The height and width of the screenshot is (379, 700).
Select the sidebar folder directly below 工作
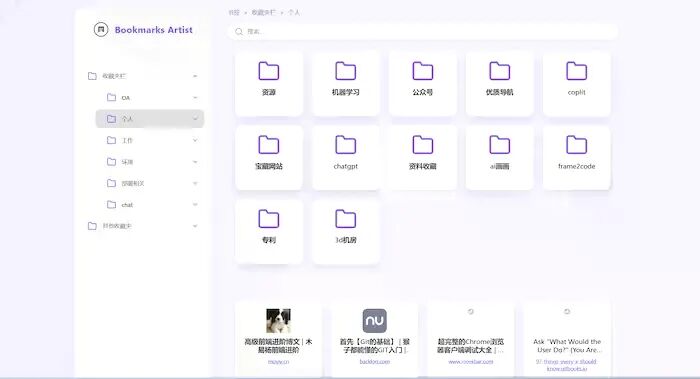click(150, 162)
